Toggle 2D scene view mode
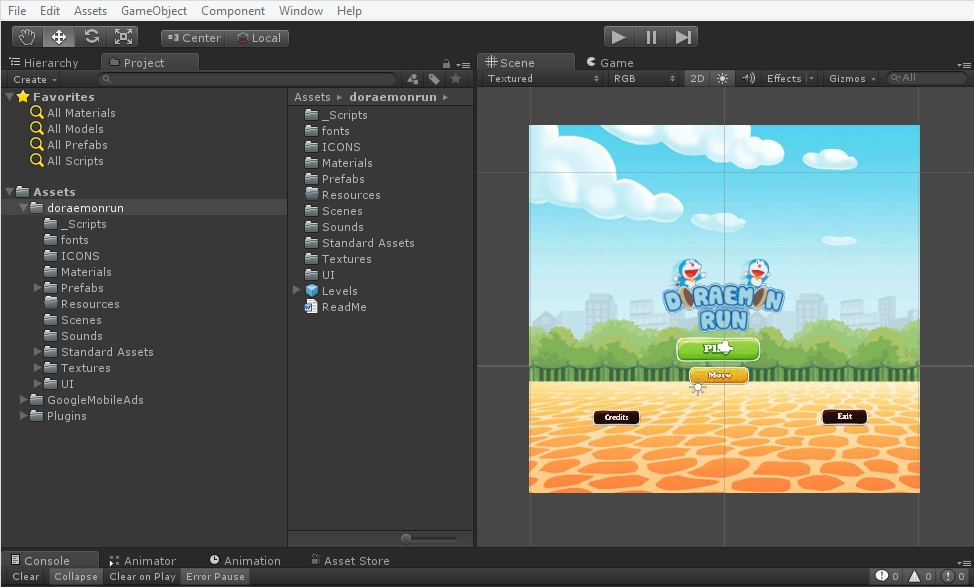This screenshot has width=974, height=587. [x=697, y=78]
